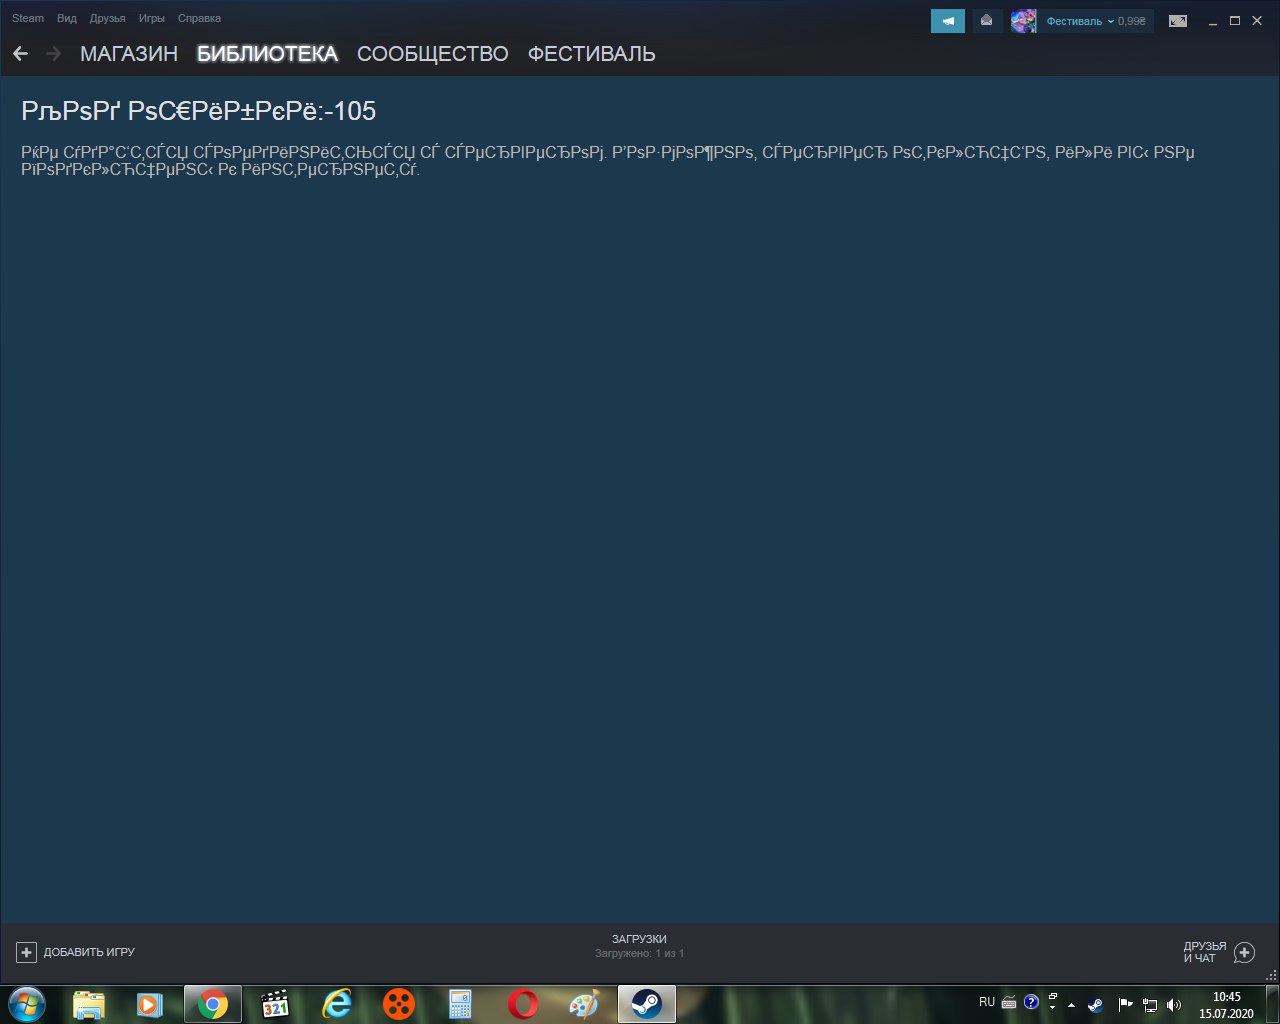Open Windows Explorer from taskbar
The height and width of the screenshot is (1024, 1280).
[x=89, y=1004]
